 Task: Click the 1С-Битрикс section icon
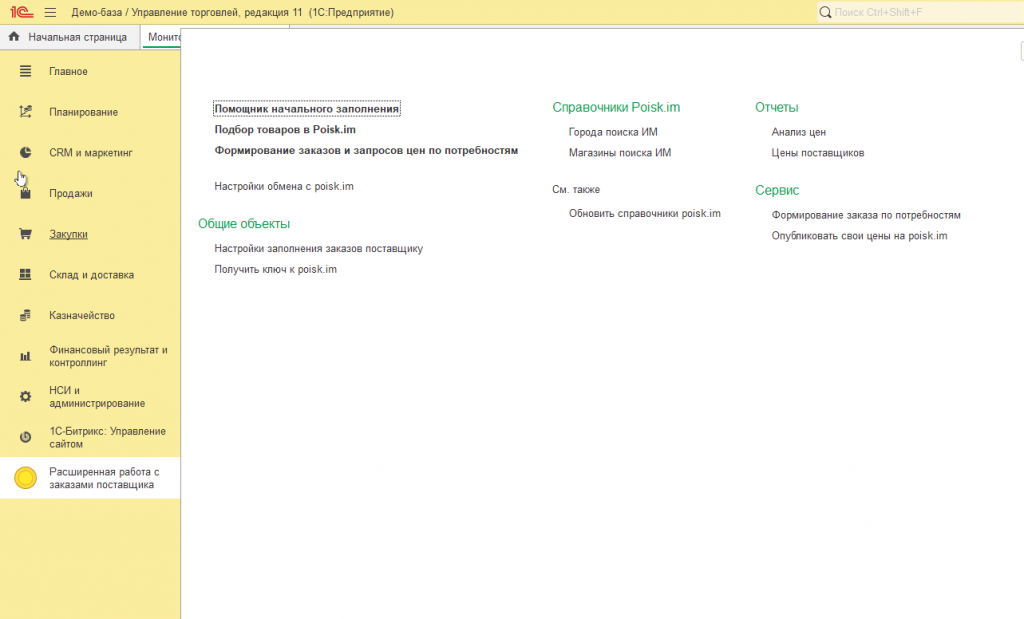point(25,437)
